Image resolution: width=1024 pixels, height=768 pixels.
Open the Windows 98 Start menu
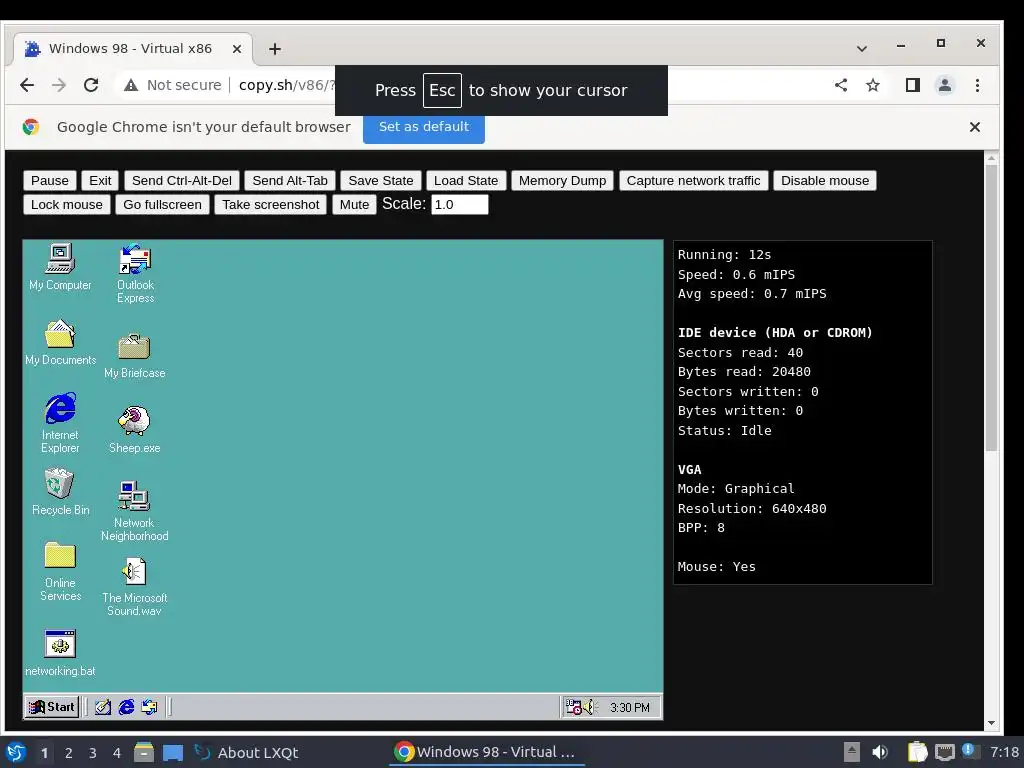click(52, 707)
